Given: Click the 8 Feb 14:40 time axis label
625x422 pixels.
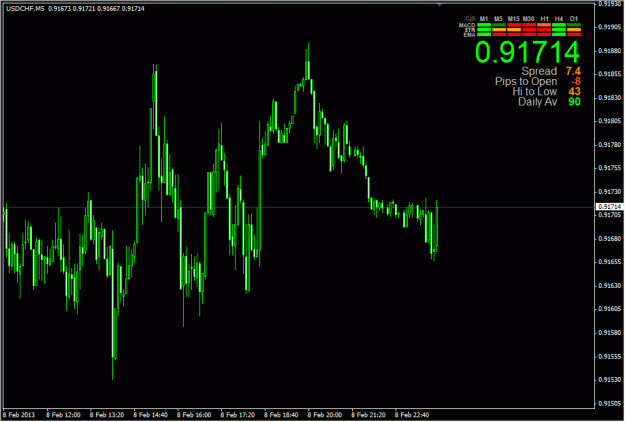Looking at the screenshot, I should 150,415.
